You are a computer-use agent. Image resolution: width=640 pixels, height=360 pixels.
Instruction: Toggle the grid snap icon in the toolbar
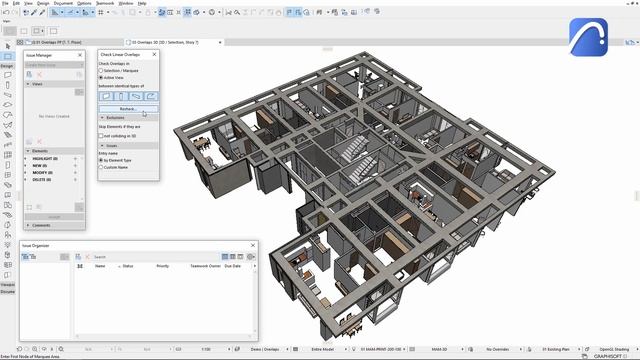[101, 12]
